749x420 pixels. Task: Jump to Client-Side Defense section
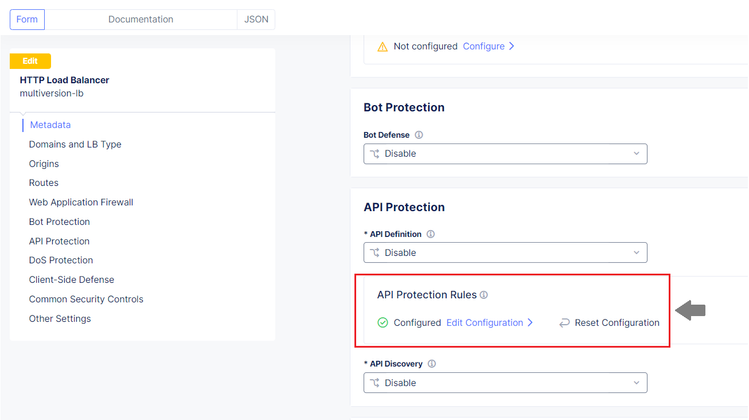click(x=71, y=280)
